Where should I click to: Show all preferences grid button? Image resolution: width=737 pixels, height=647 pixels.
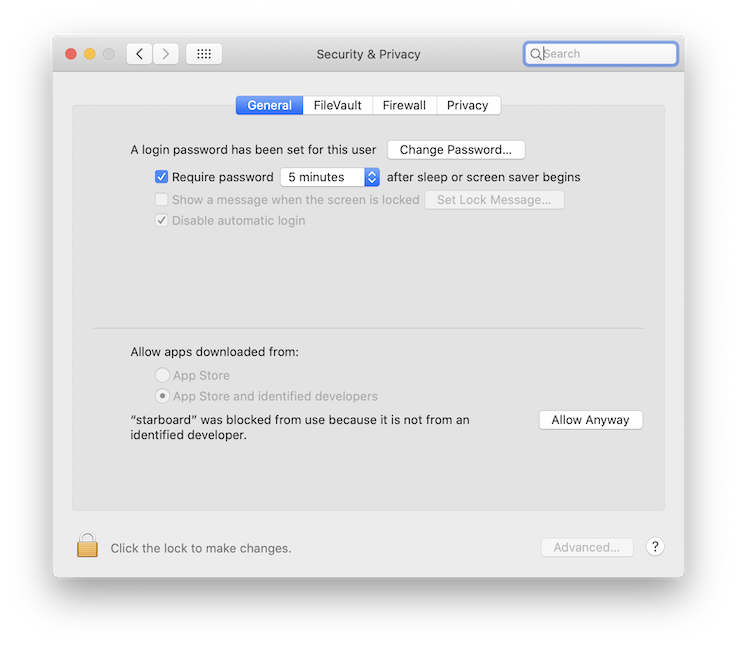pos(204,54)
